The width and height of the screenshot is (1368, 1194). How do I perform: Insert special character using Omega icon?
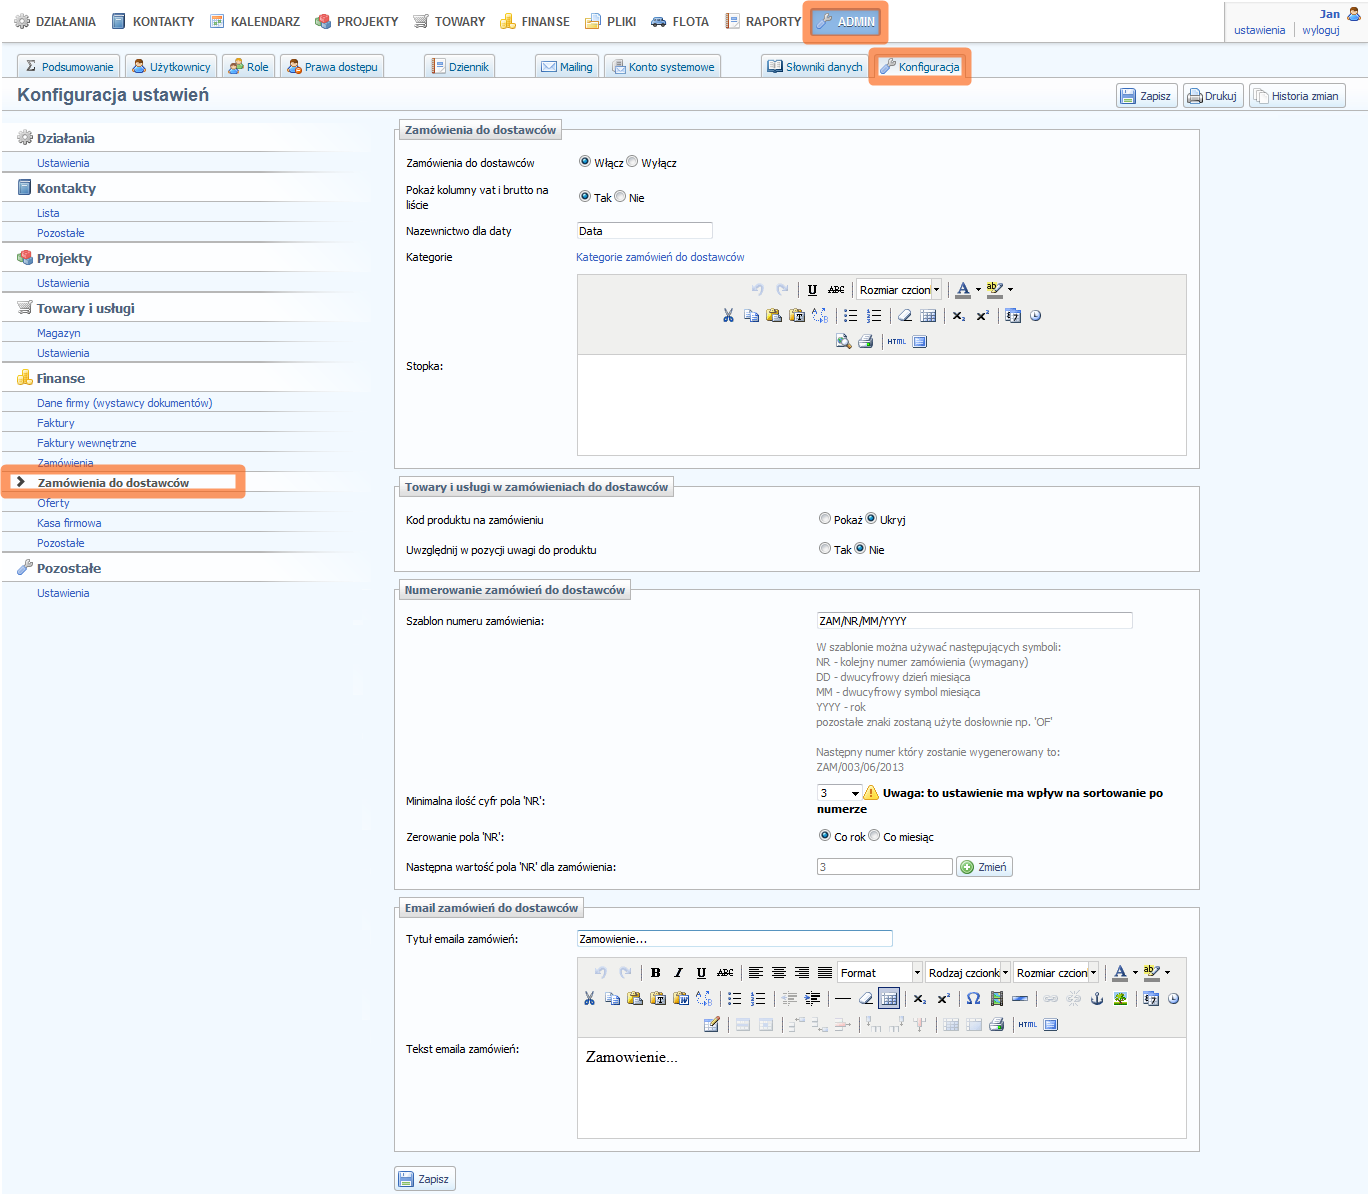coord(973,999)
